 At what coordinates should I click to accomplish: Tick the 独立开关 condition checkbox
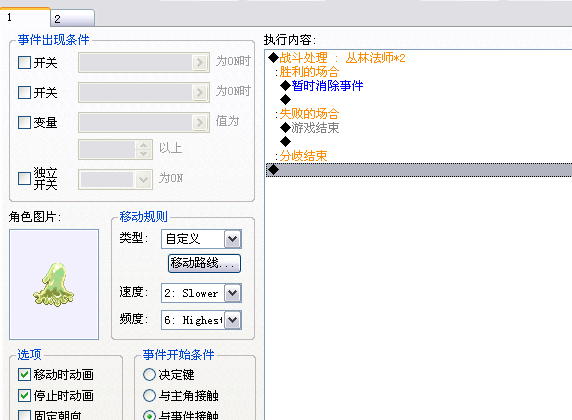[x=24, y=178]
